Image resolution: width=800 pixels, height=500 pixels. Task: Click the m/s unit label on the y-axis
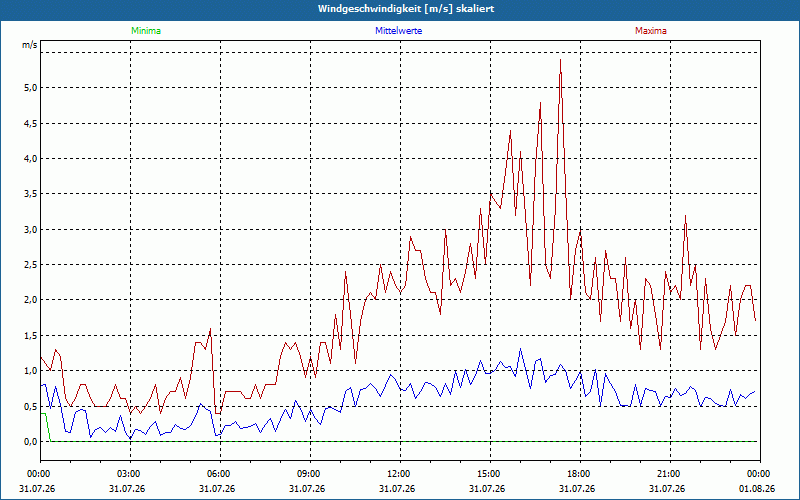(30, 45)
